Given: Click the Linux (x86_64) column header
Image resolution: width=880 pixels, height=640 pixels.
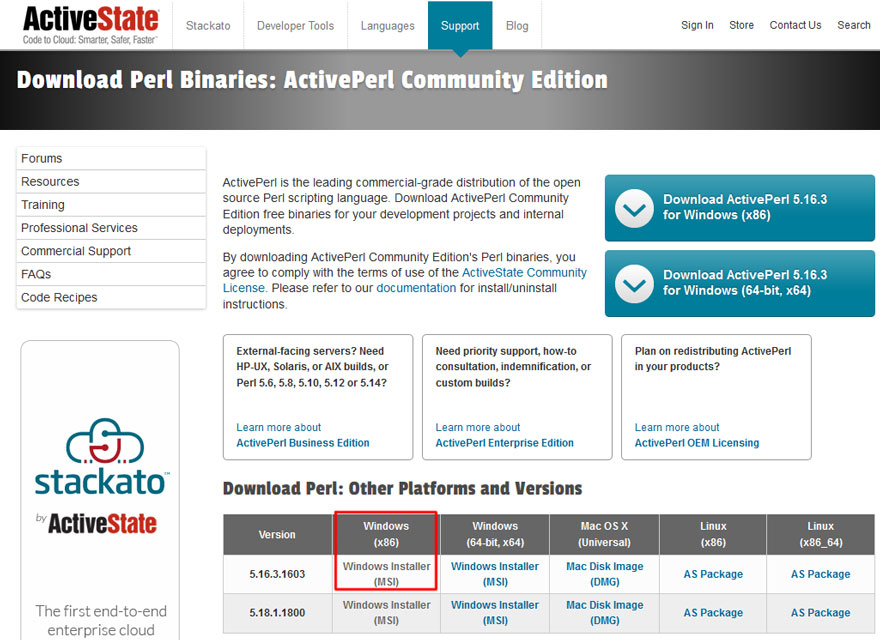Looking at the screenshot, I should (x=820, y=534).
